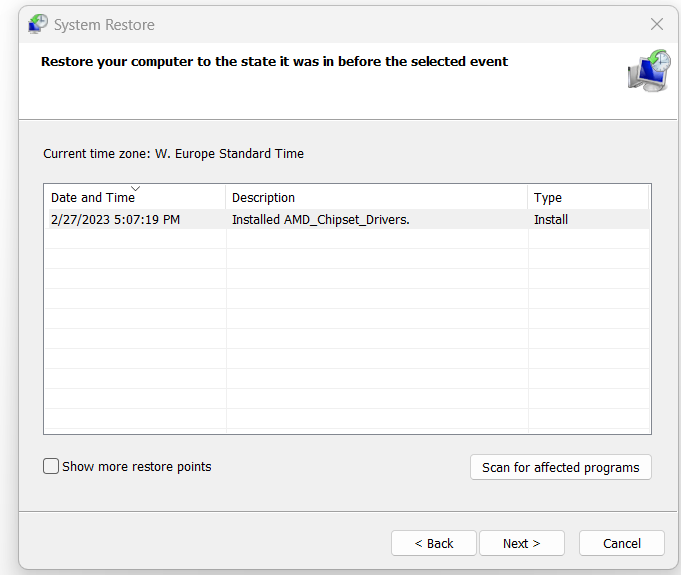The image size is (681, 575).
Task: Cancel the System Restore wizard
Action: [x=621, y=543]
